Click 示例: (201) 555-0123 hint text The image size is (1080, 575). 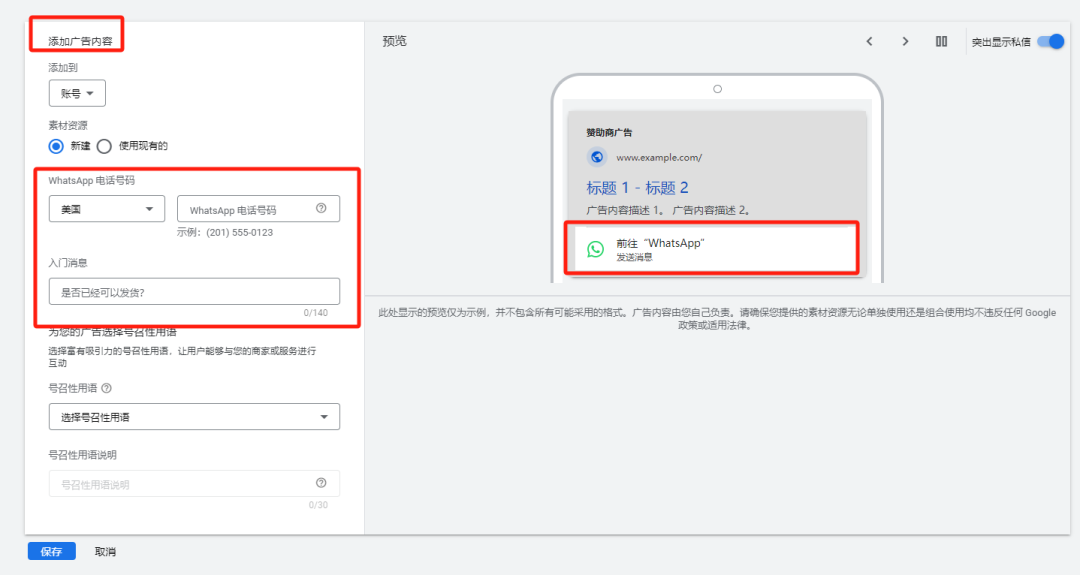[x=225, y=233]
